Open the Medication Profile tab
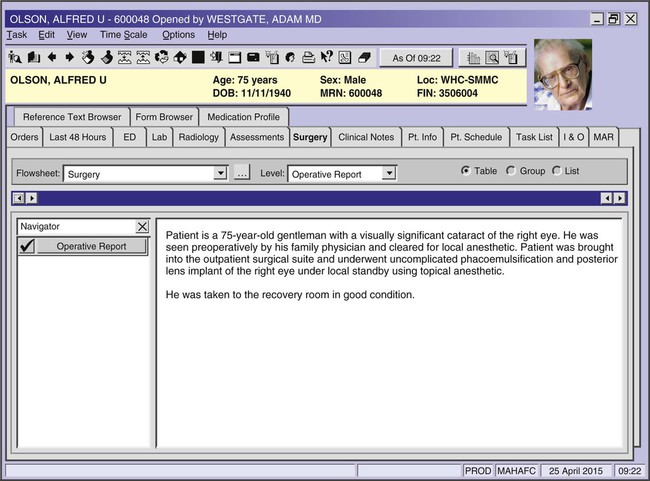The image size is (650, 481). coord(243,117)
